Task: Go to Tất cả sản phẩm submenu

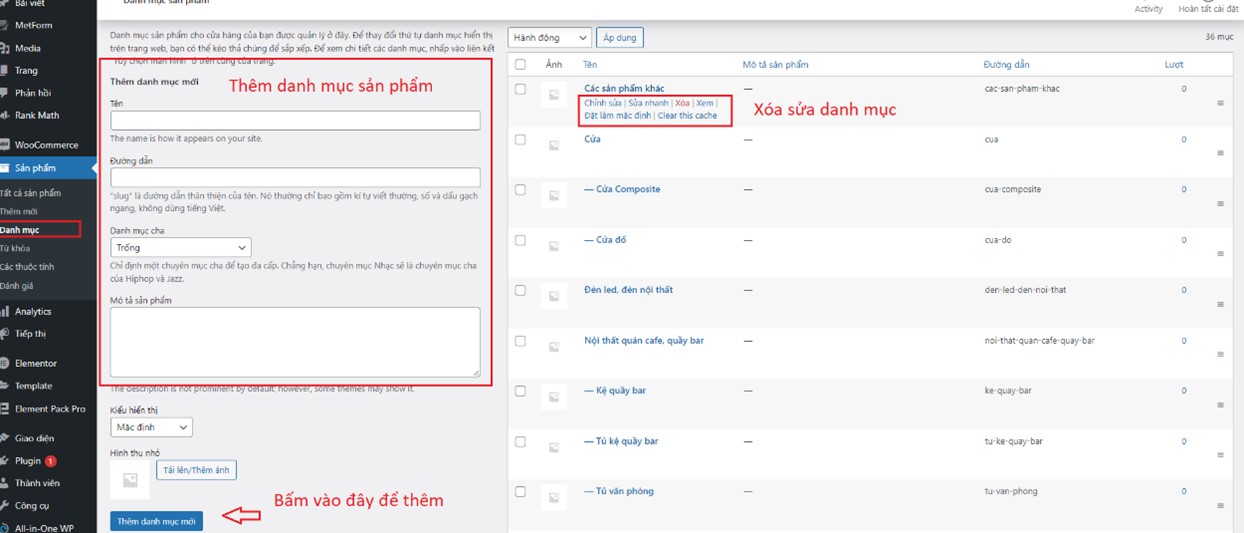Action: point(31,193)
